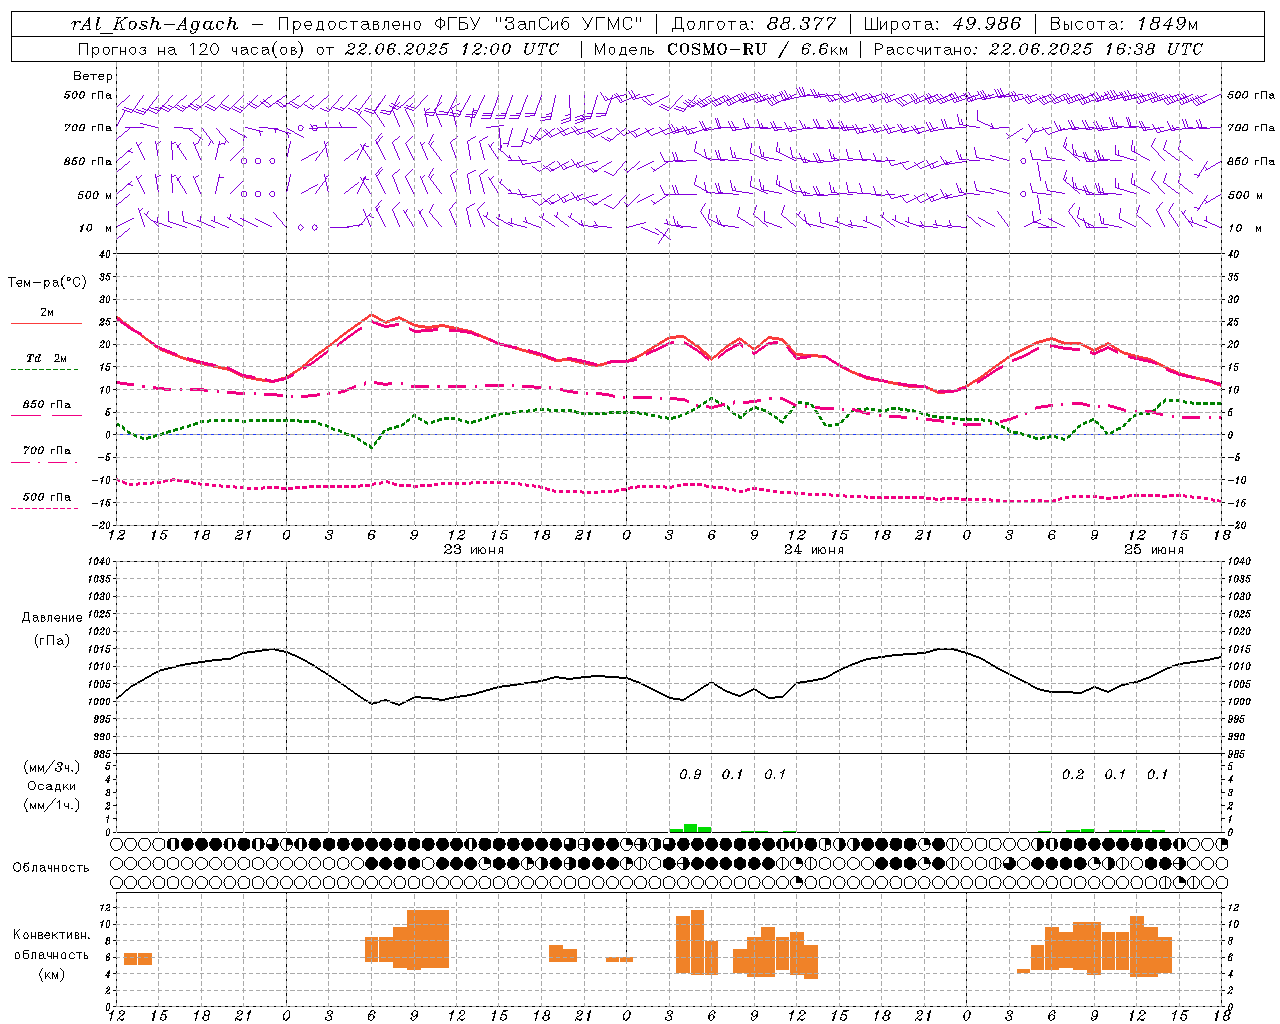Click the 'Td 2м' dew point legend entry
Screen dimensions: 1280x1024
click(x=46, y=358)
